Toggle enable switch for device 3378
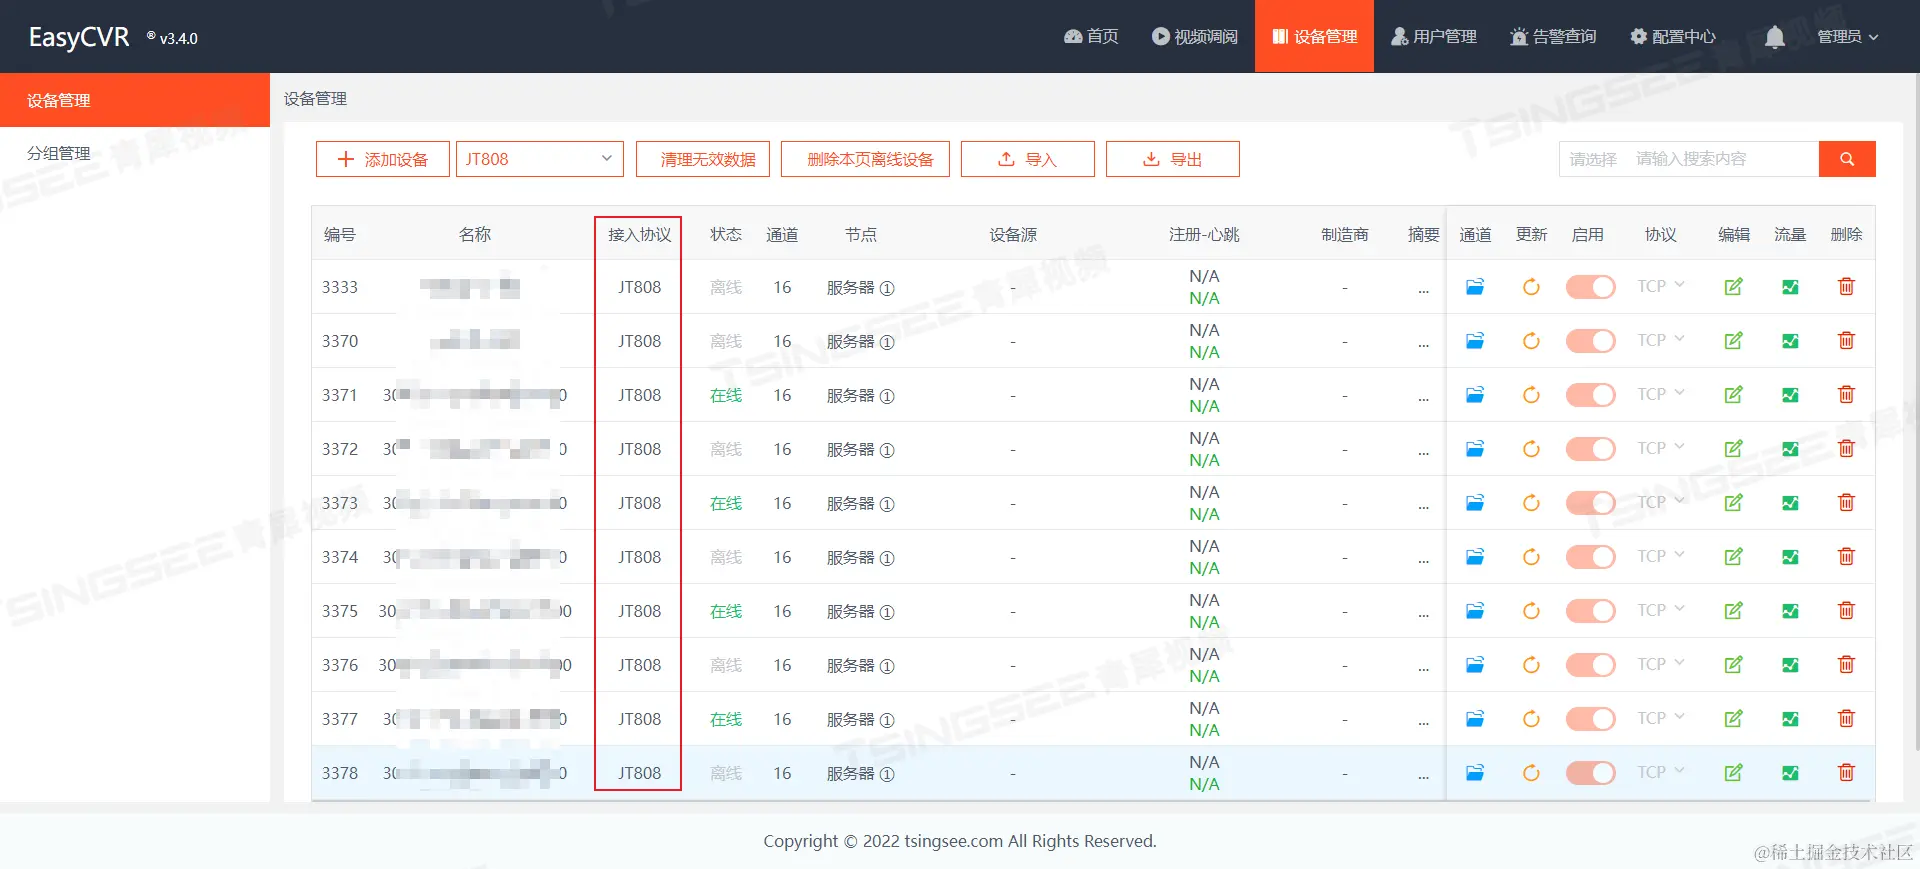 pyautogui.click(x=1590, y=773)
